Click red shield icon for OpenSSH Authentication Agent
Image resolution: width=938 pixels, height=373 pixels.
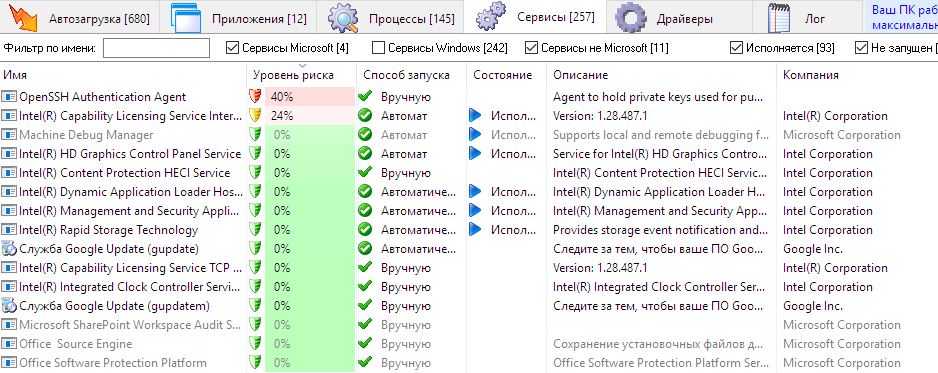click(x=255, y=97)
